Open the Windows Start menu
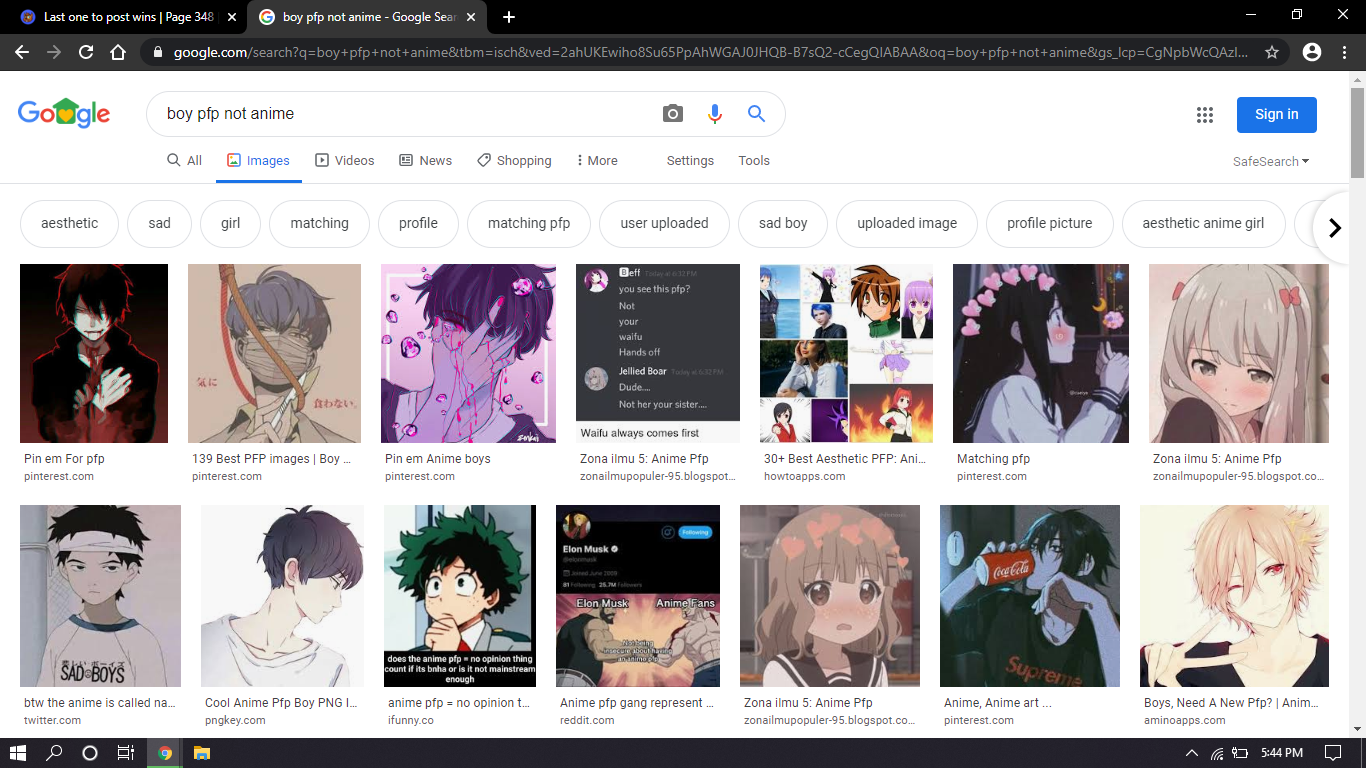1366x768 pixels. click(18, 753)
